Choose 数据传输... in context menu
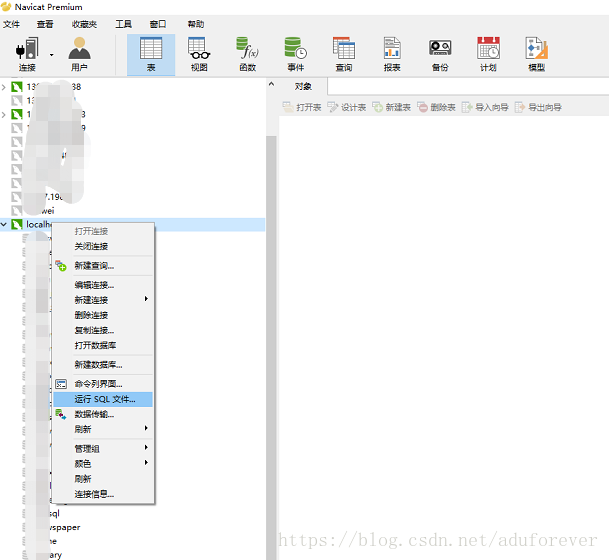This screenshot has height=560, width=609. point(103,414)
